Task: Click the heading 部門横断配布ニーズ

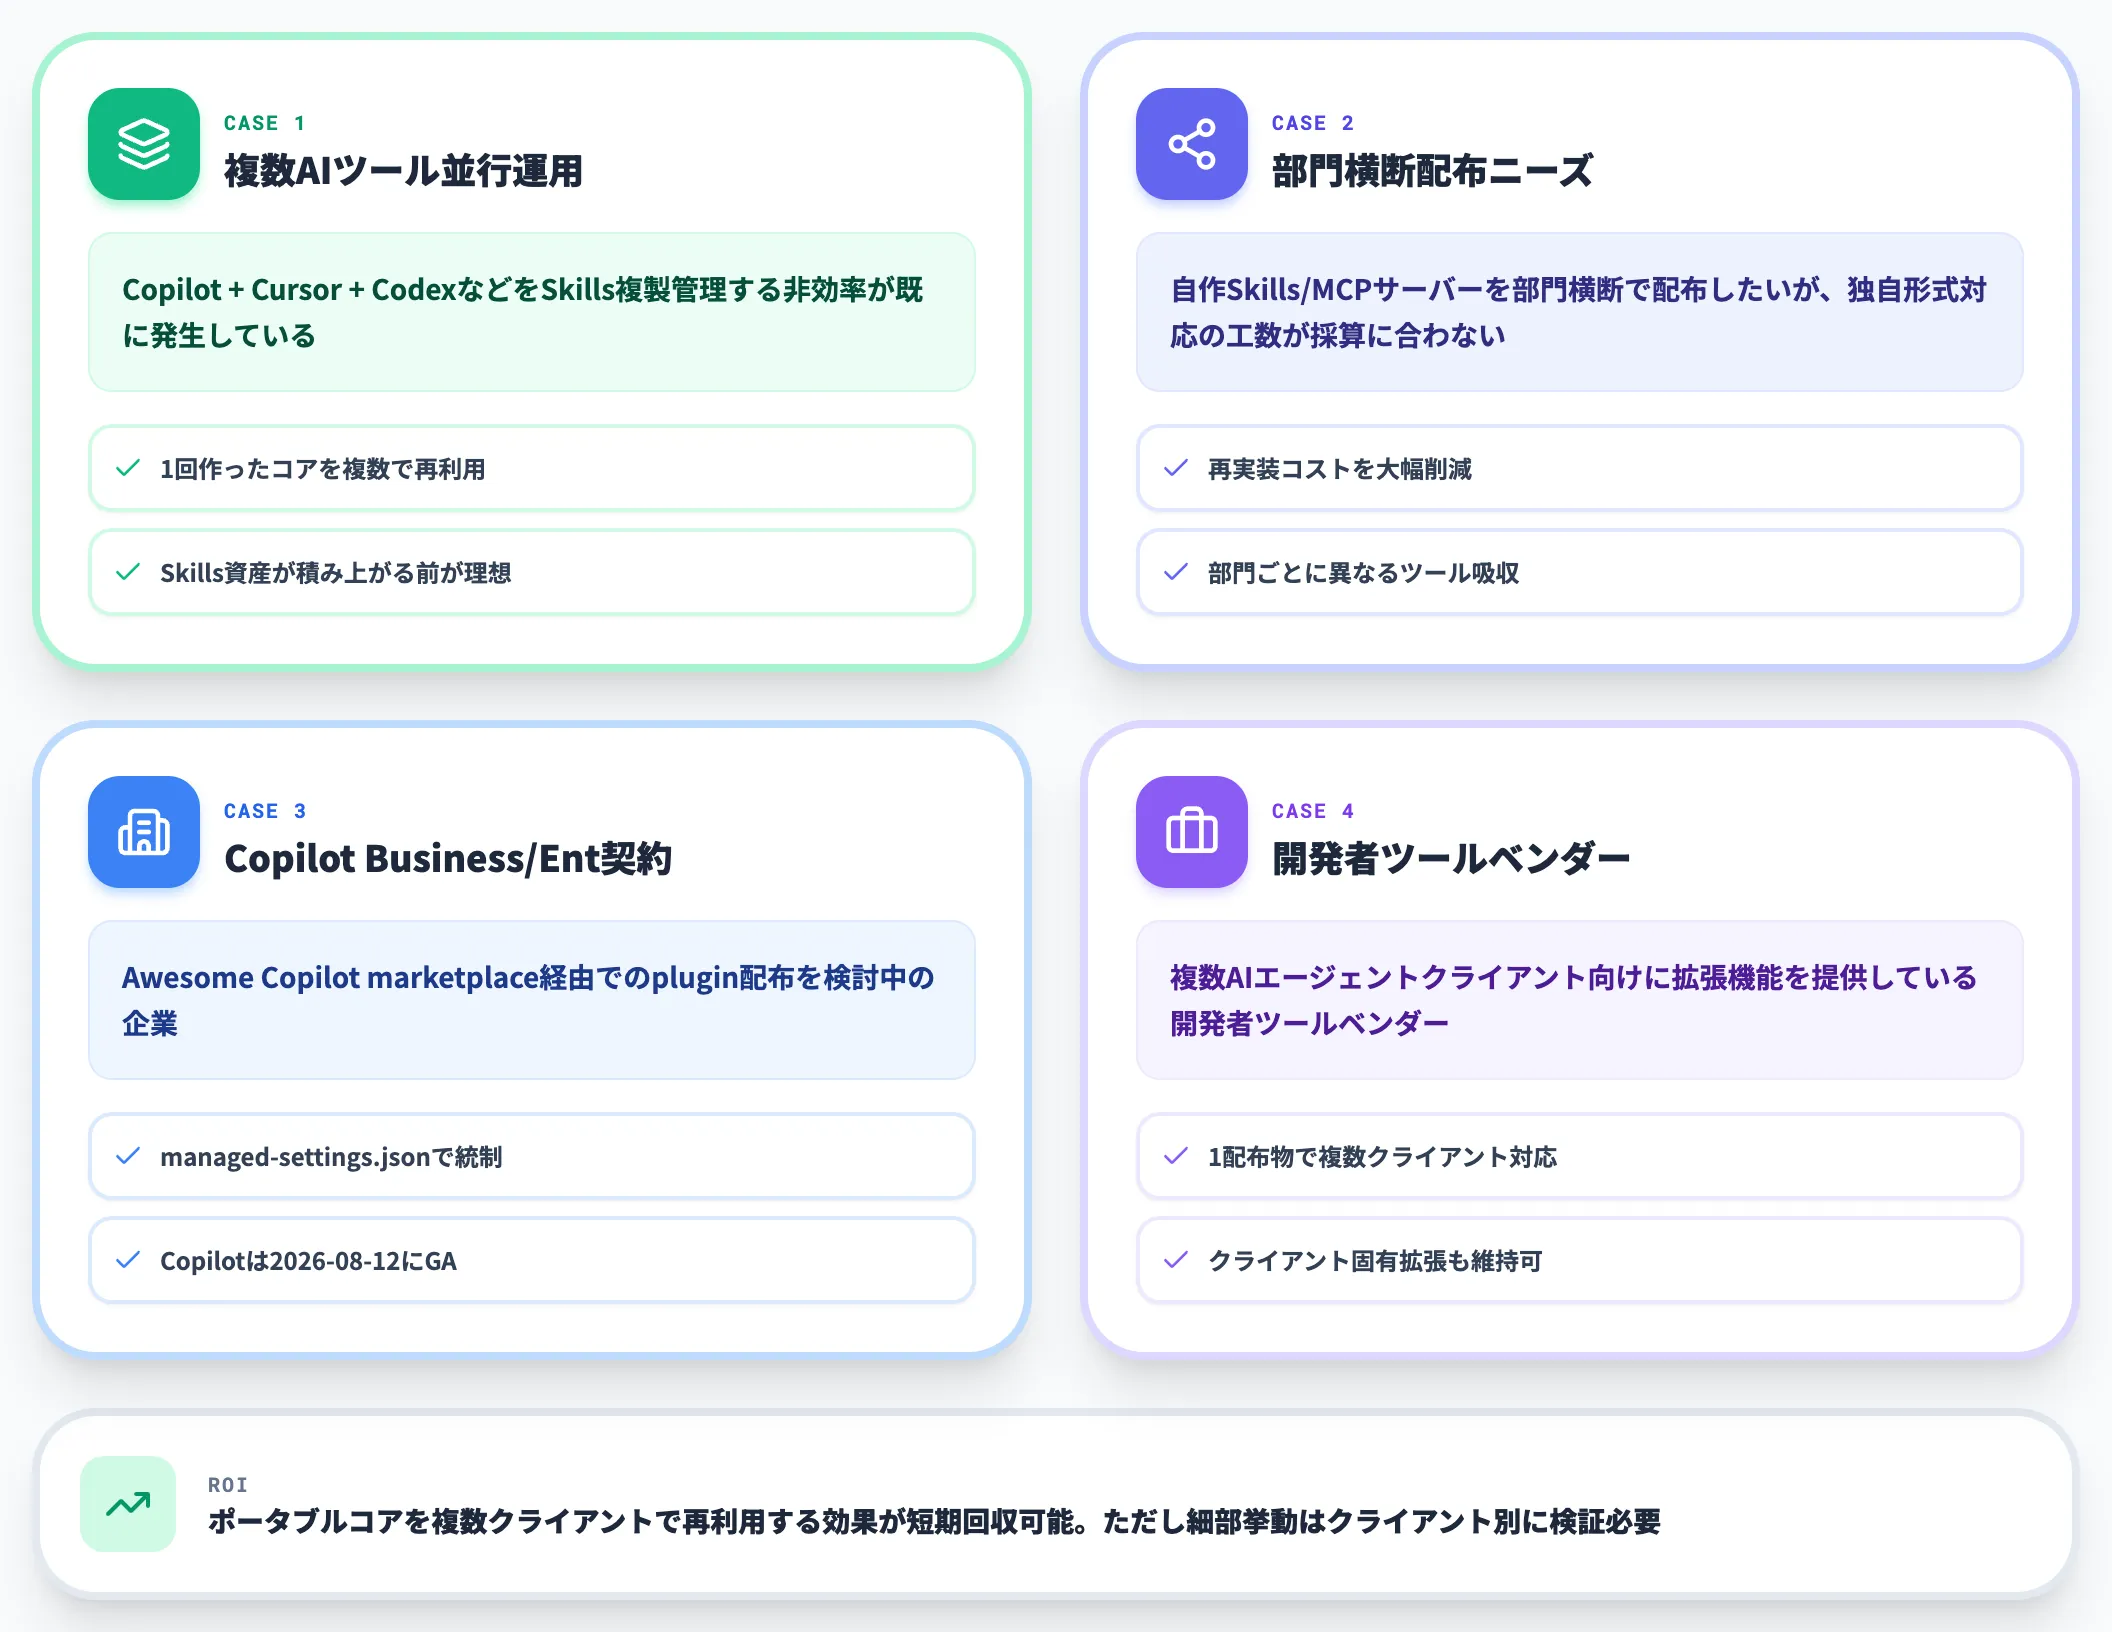Action: [1433, 171]
